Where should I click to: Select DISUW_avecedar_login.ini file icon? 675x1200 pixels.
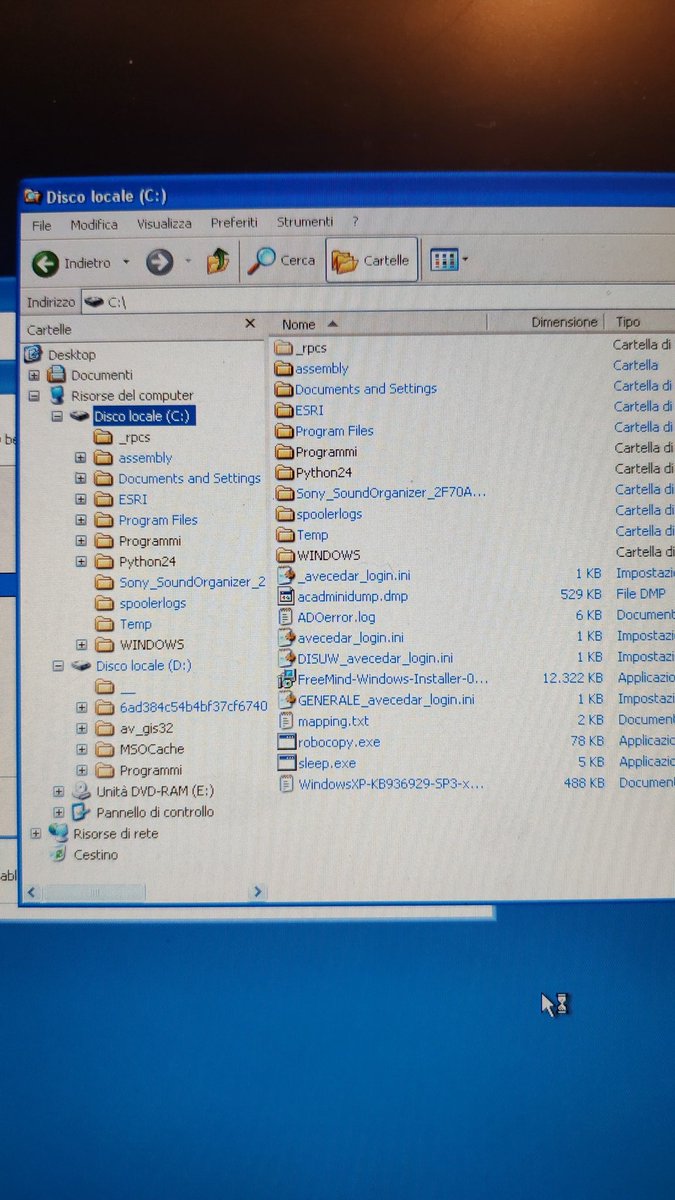pos(285,658)
